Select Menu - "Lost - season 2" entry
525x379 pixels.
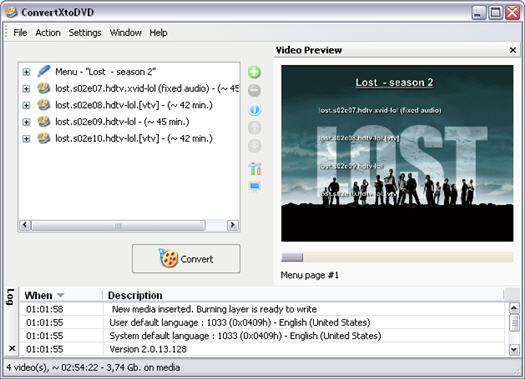pos(105,72)
